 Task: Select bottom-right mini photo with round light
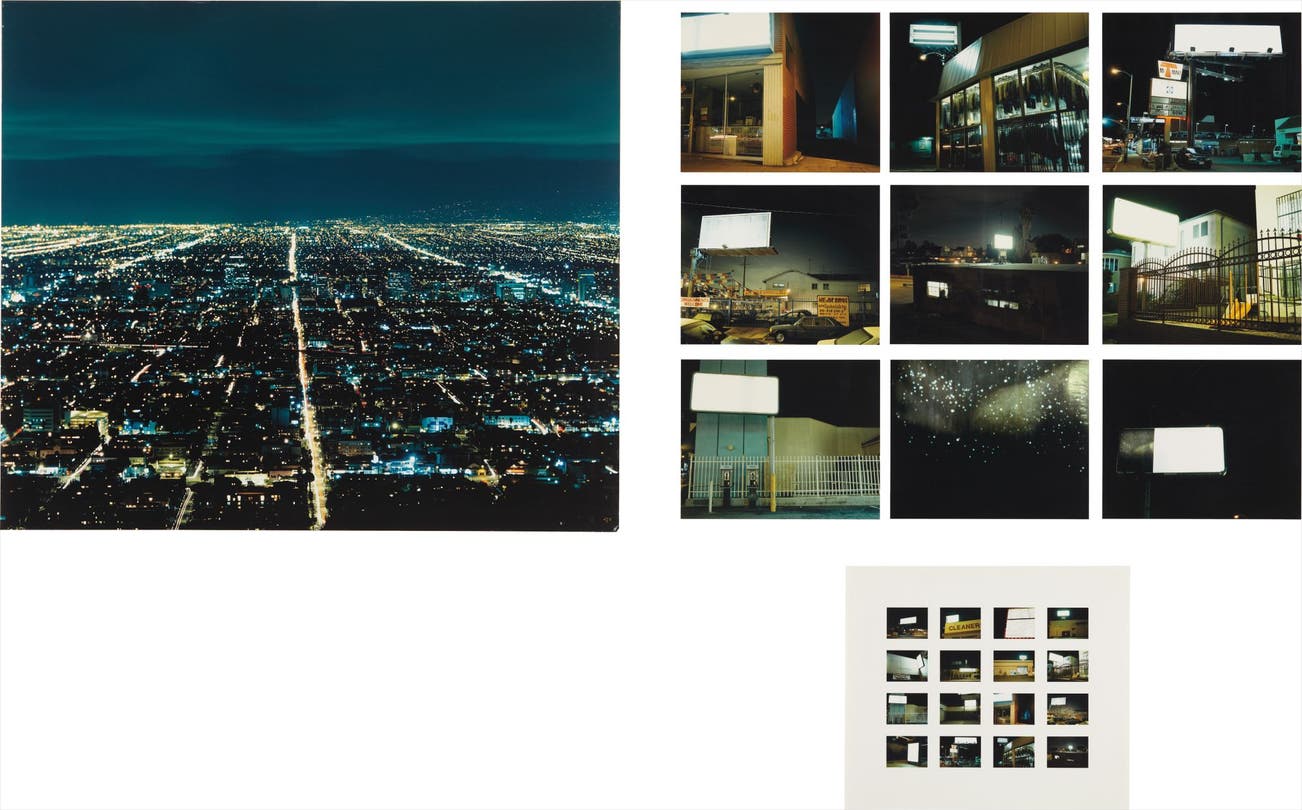tap(1067, 752)
